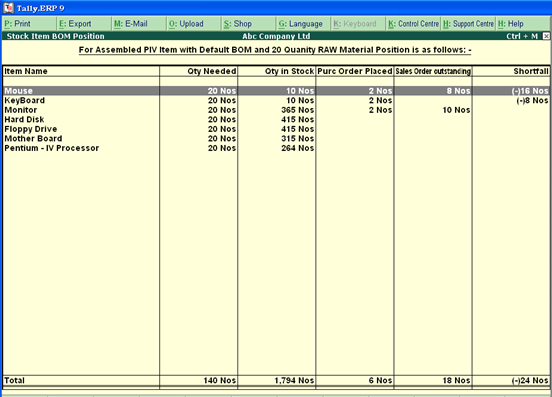Click the Stock Item BOM Position title

pyautogui.click(x=56, y=36)
